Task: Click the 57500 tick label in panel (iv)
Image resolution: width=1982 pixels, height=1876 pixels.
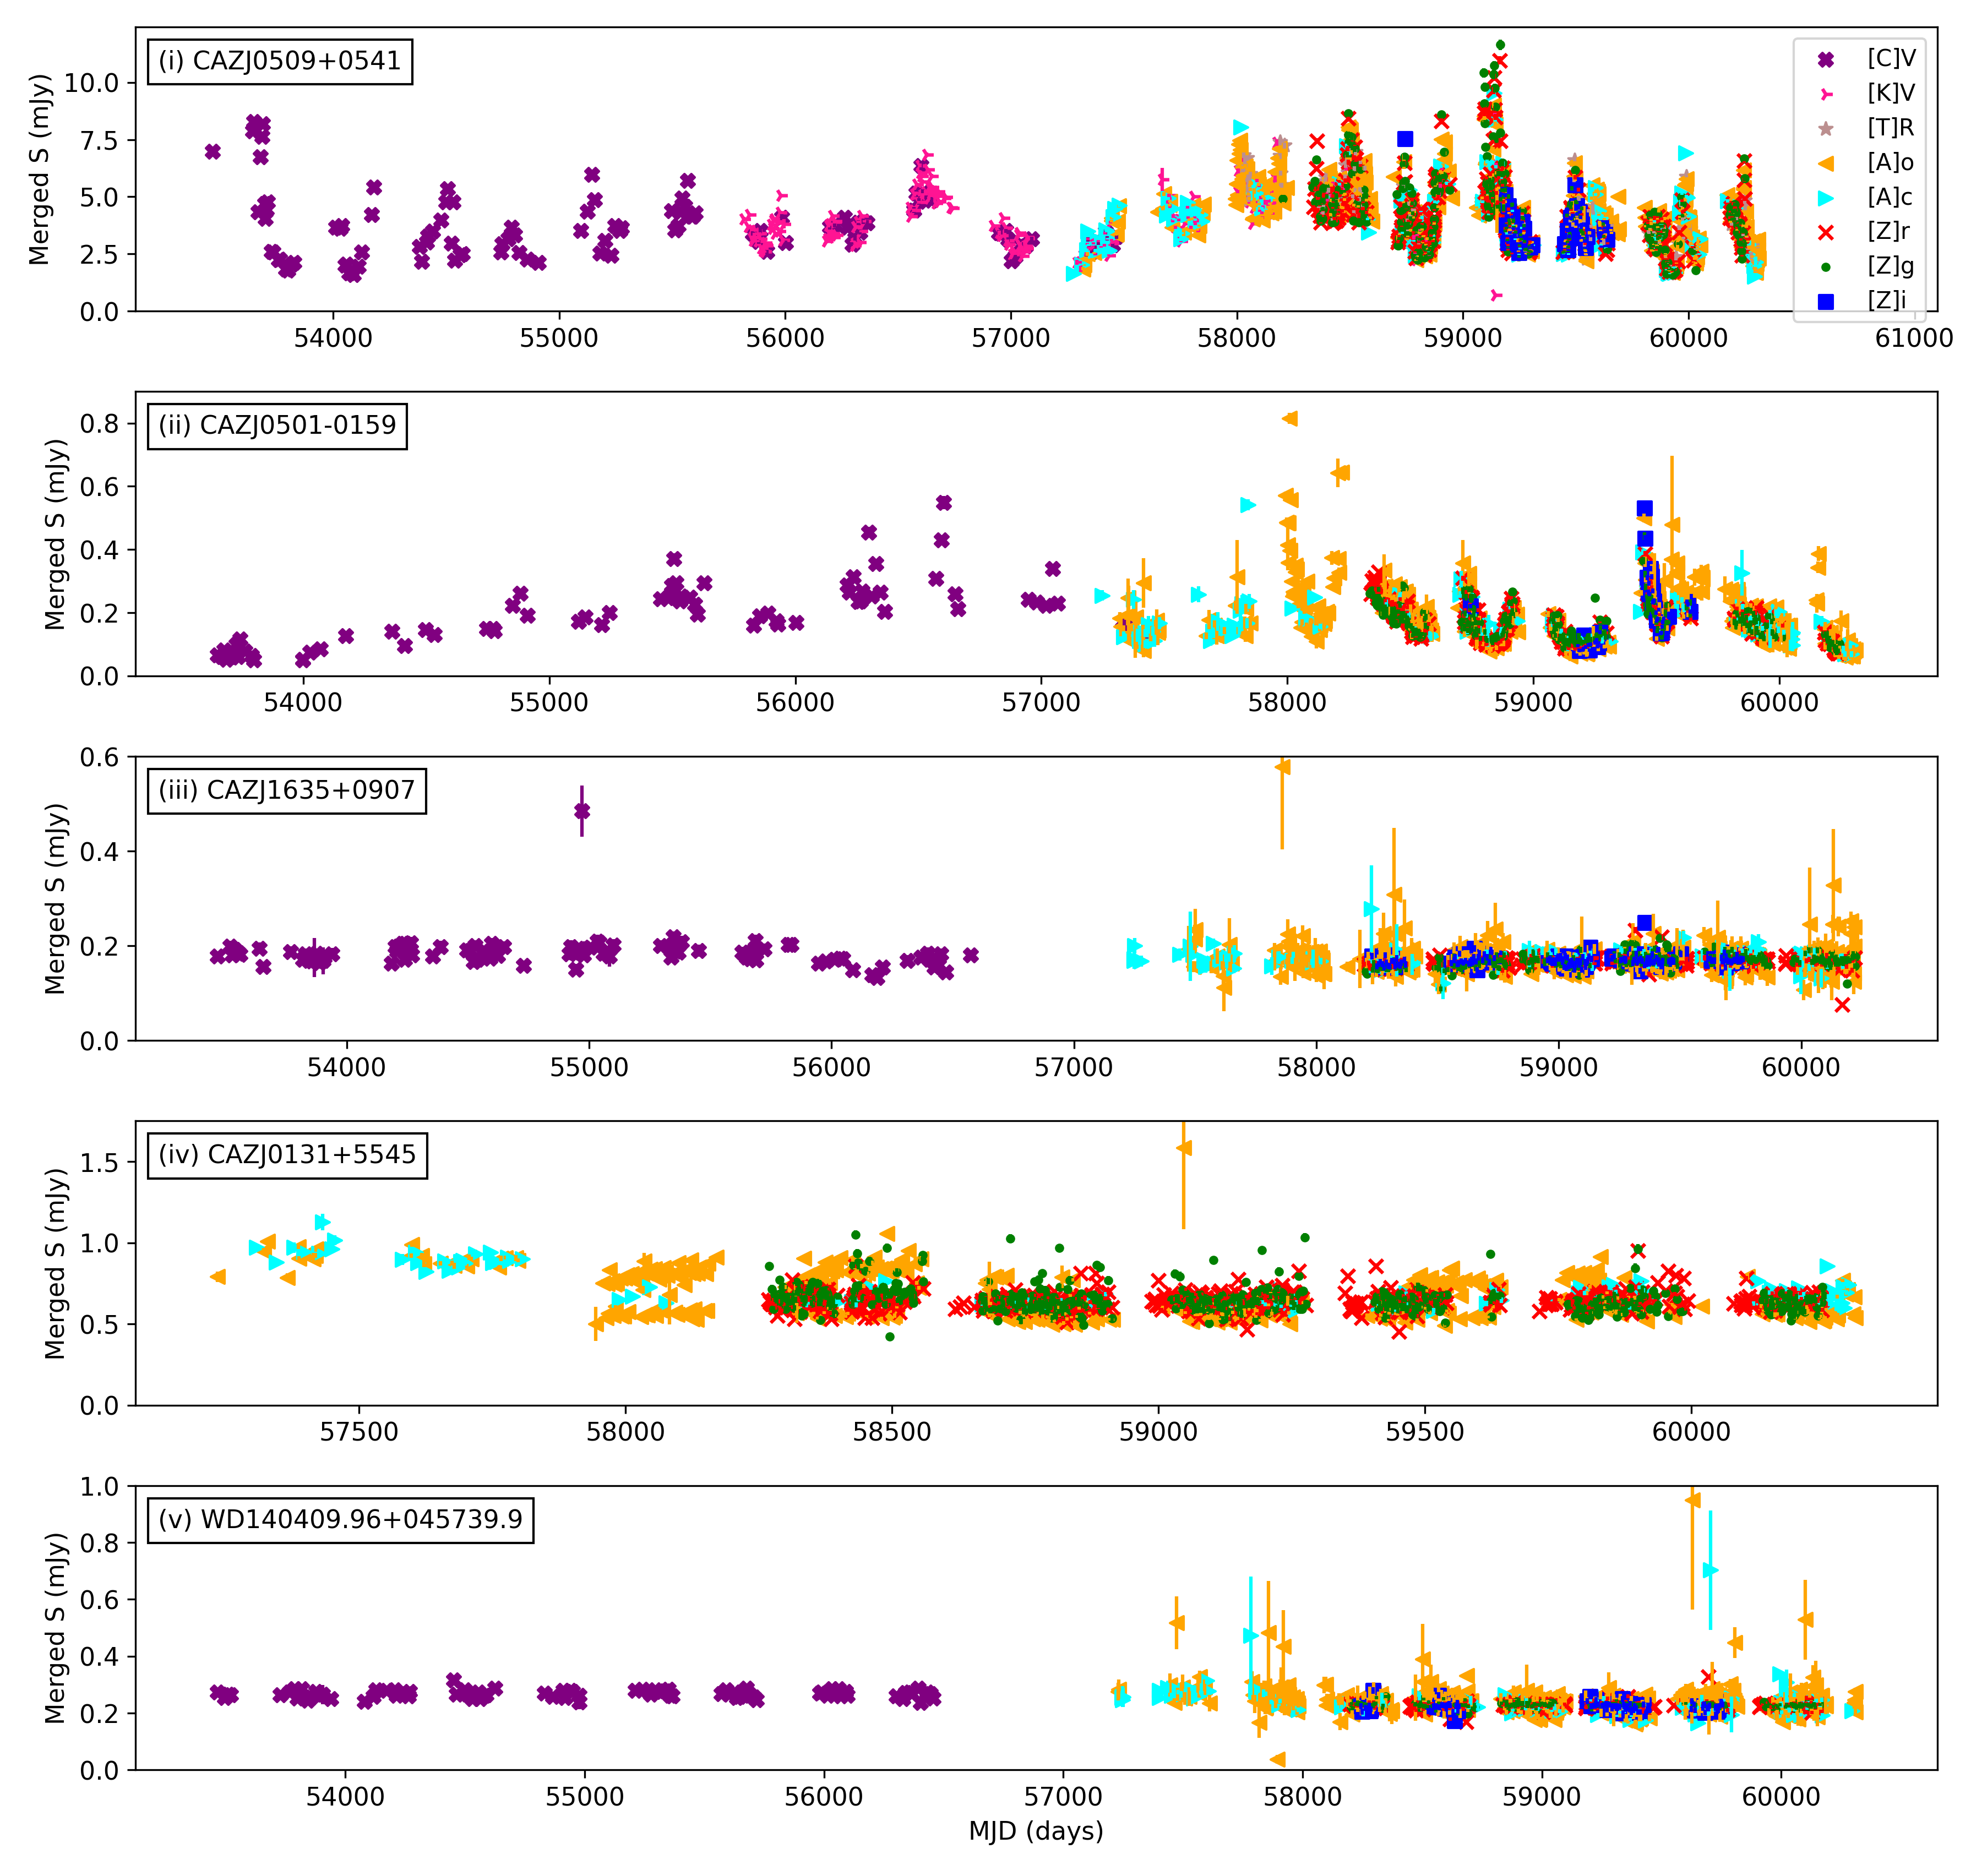Action: click(359, 1432)
